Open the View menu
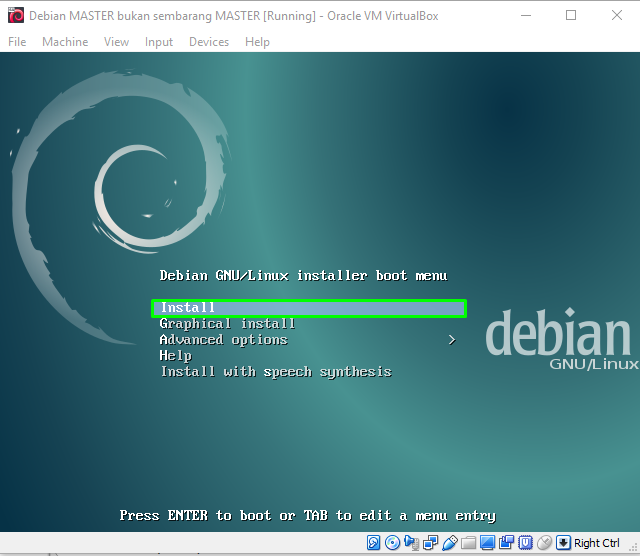This screenshot has height=556, width=640. click(x=116, y=42)
